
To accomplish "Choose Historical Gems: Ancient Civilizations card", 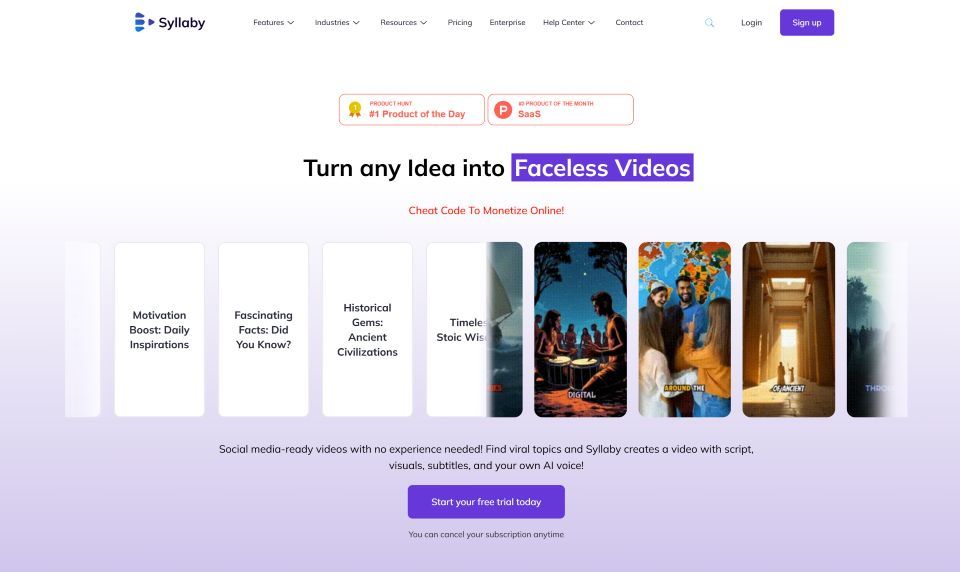I will point(367,329).
